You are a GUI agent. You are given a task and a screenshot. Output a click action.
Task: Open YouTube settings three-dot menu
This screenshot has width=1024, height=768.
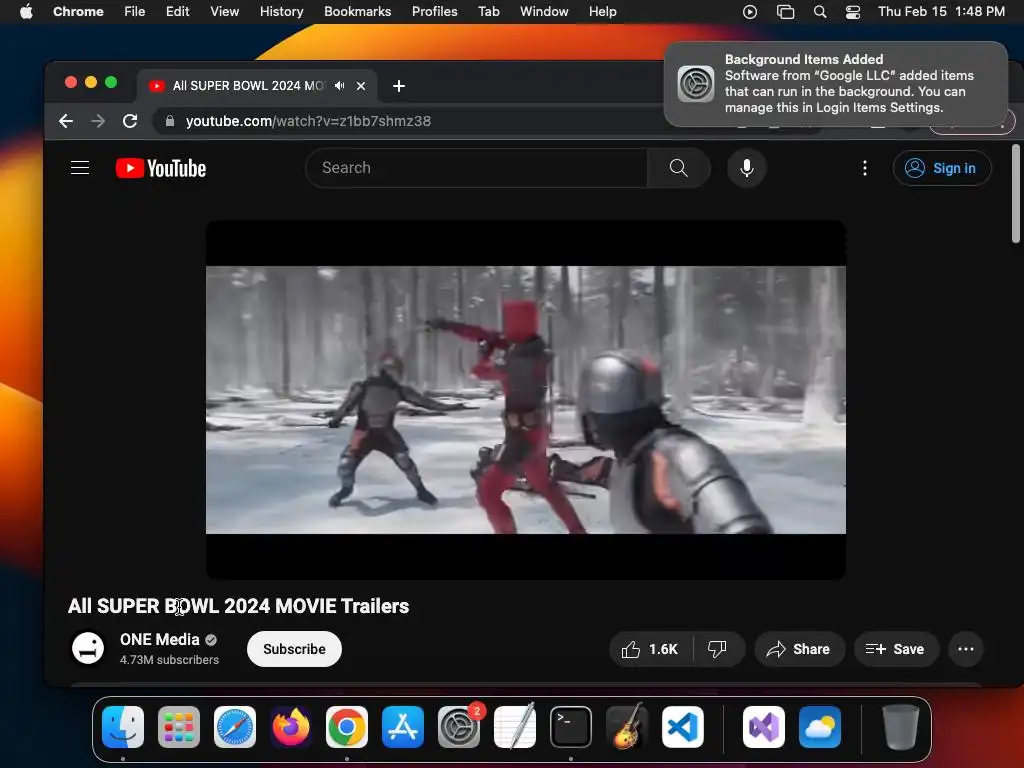[865, 168]
